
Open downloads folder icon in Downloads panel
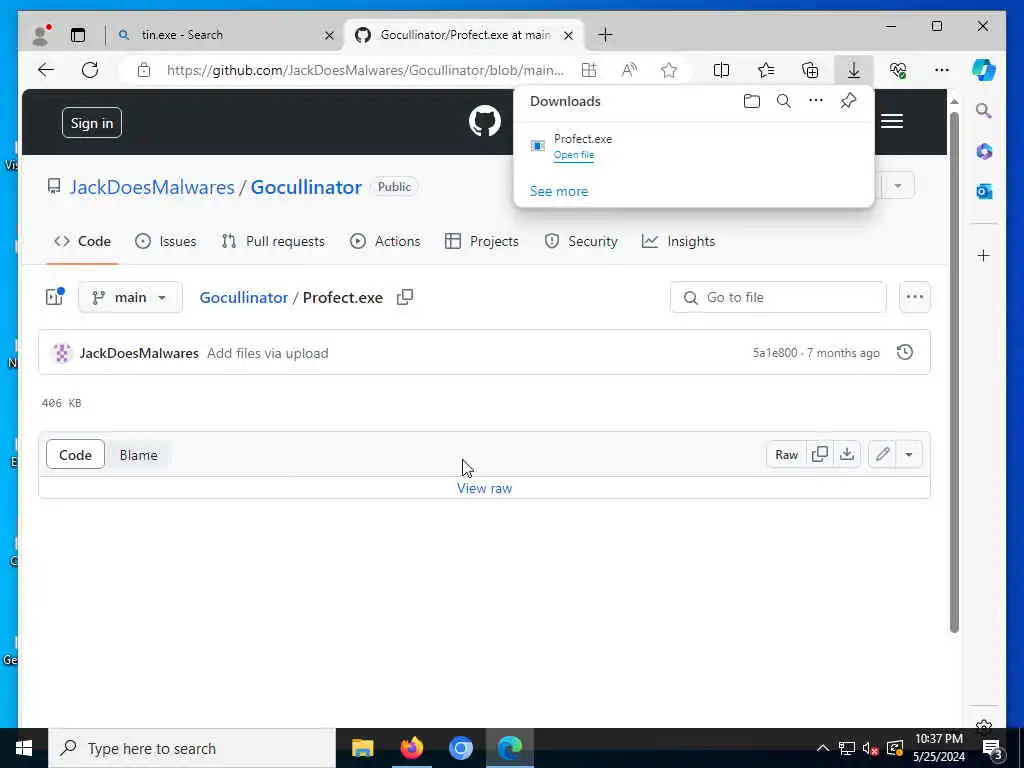pyautogui.click(x=752, y=101)
